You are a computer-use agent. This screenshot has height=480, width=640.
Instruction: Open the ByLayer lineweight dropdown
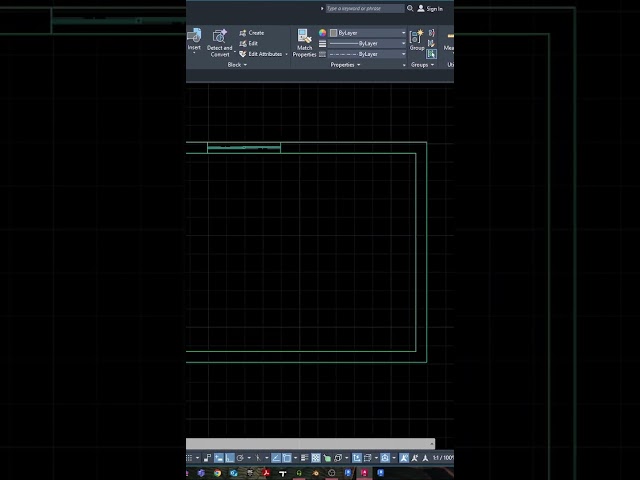click(x=367, y=43)
